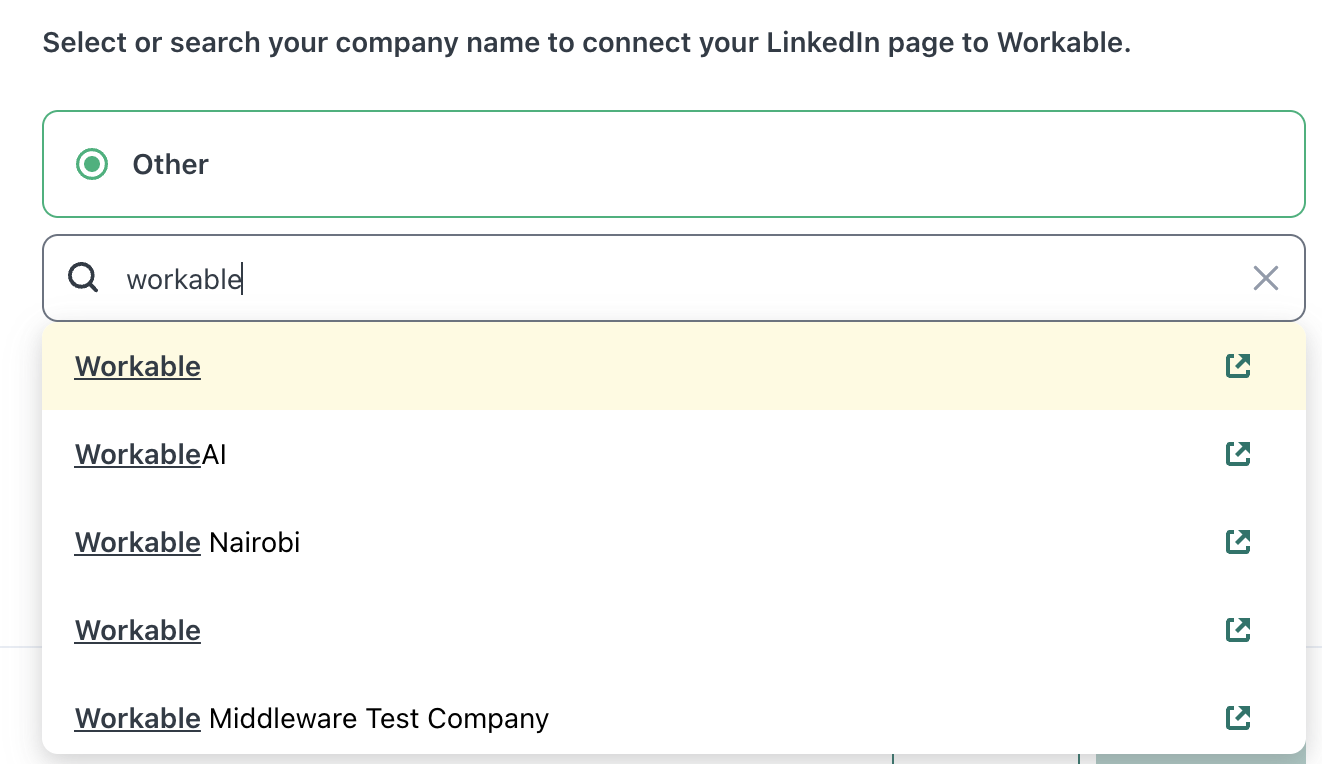The image size is (1322, 764).
Task: Select WorkableAI from the suggestions
Action: pos(600,454)
